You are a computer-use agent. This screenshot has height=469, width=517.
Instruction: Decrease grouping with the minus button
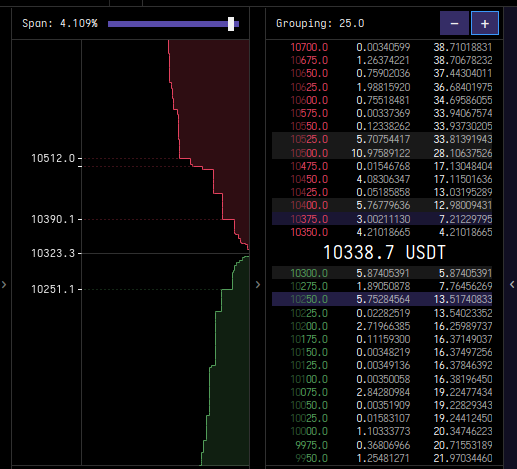pos(454,23)
